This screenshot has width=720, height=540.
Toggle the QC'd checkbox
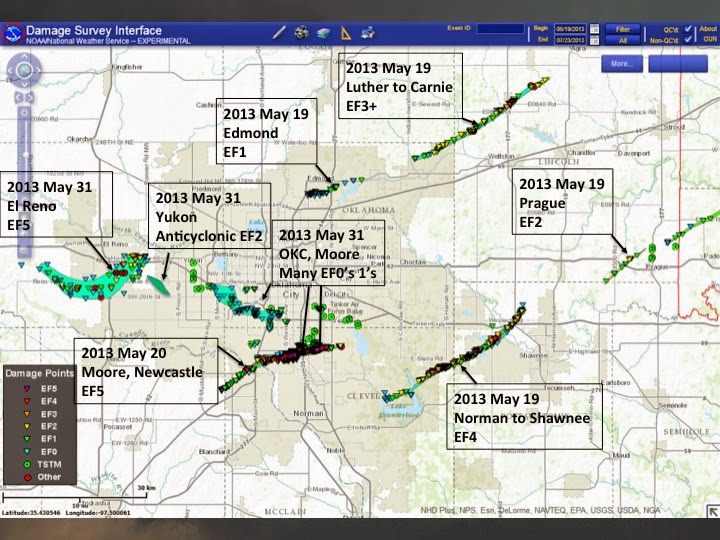tap(687, 28)
